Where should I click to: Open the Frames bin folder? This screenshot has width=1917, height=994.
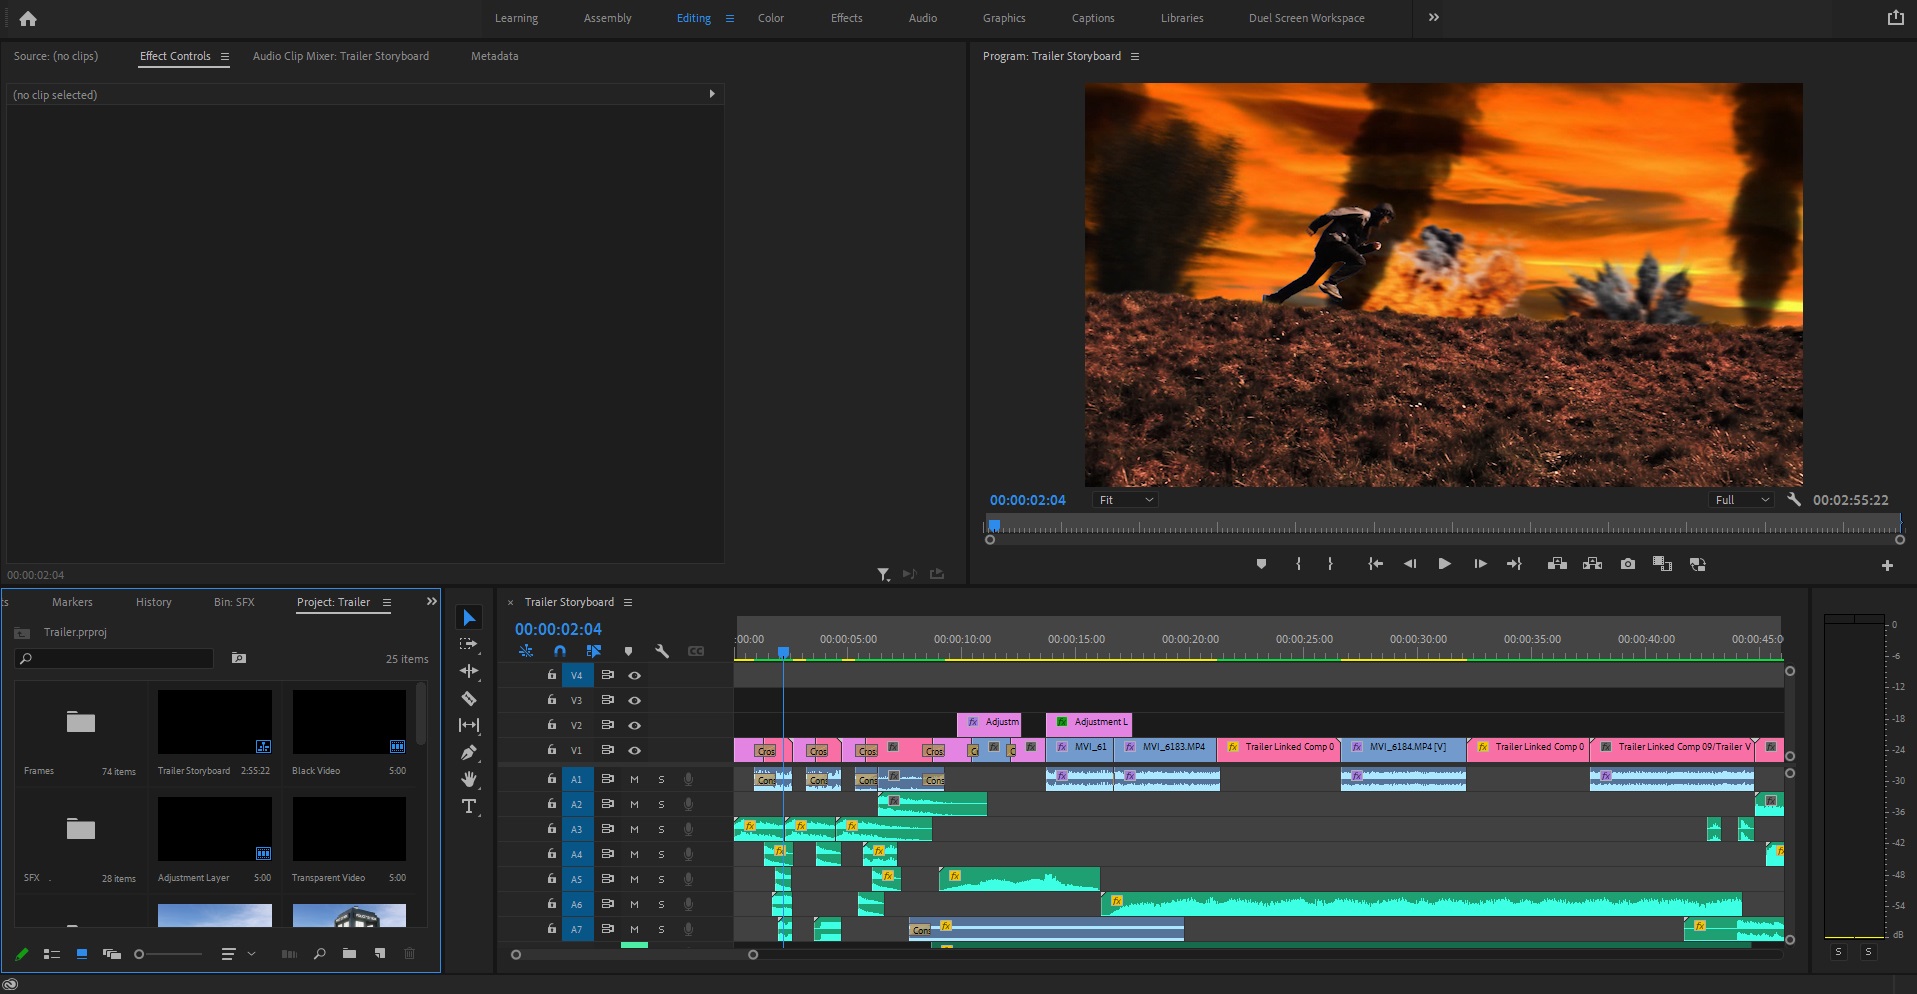click(80, 722)
